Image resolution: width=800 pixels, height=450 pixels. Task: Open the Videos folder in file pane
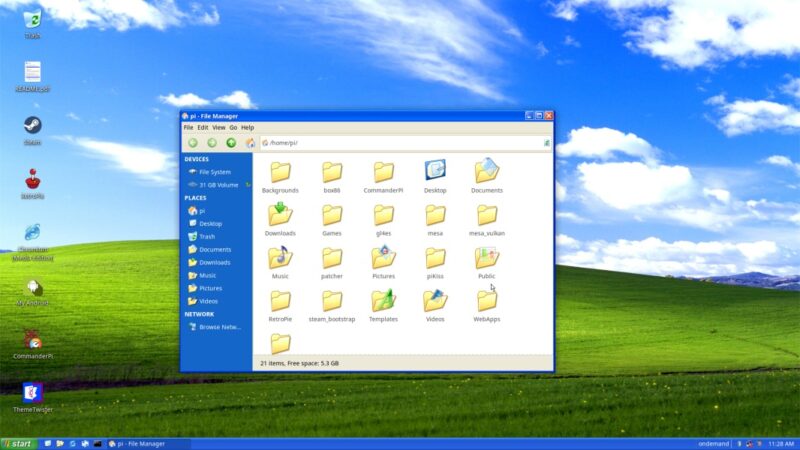coord(435,306)
